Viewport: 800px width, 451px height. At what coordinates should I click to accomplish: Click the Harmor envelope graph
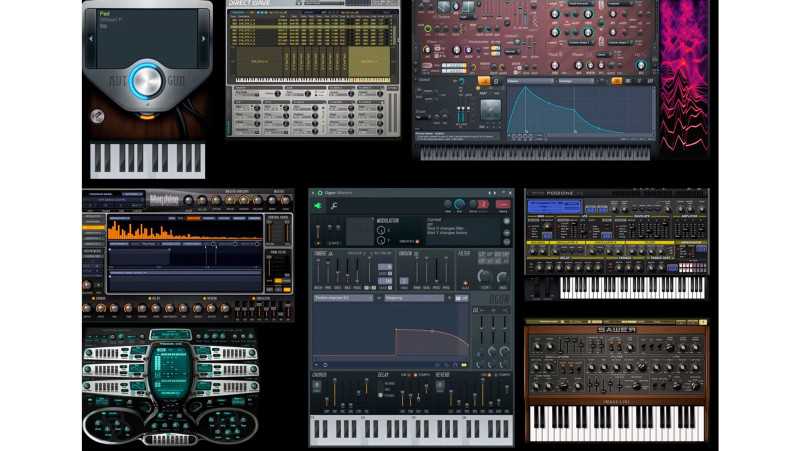(x=581, y=111)
